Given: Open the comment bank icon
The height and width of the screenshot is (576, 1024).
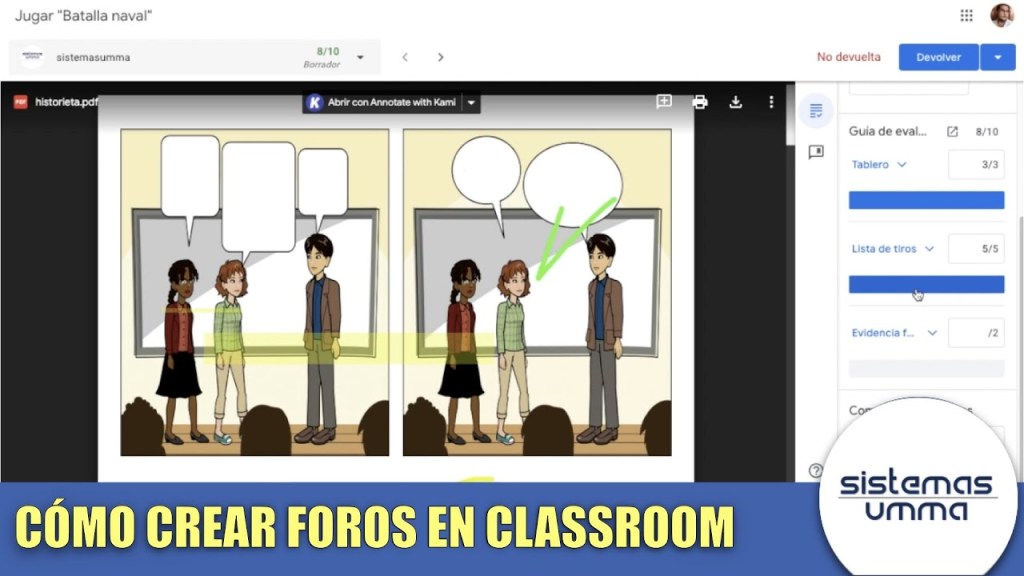Looking at the screenshot, I should point(816,152).
